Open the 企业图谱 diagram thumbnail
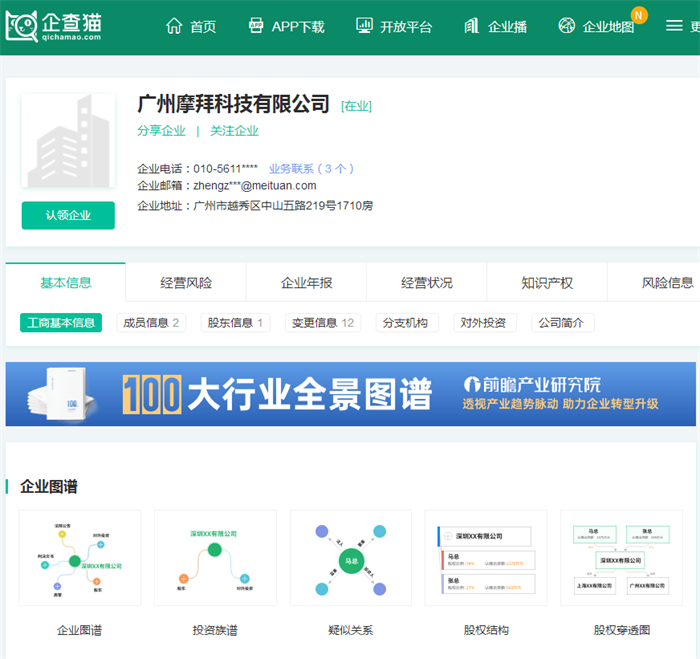700x659 pixels. tap(79, 558)
